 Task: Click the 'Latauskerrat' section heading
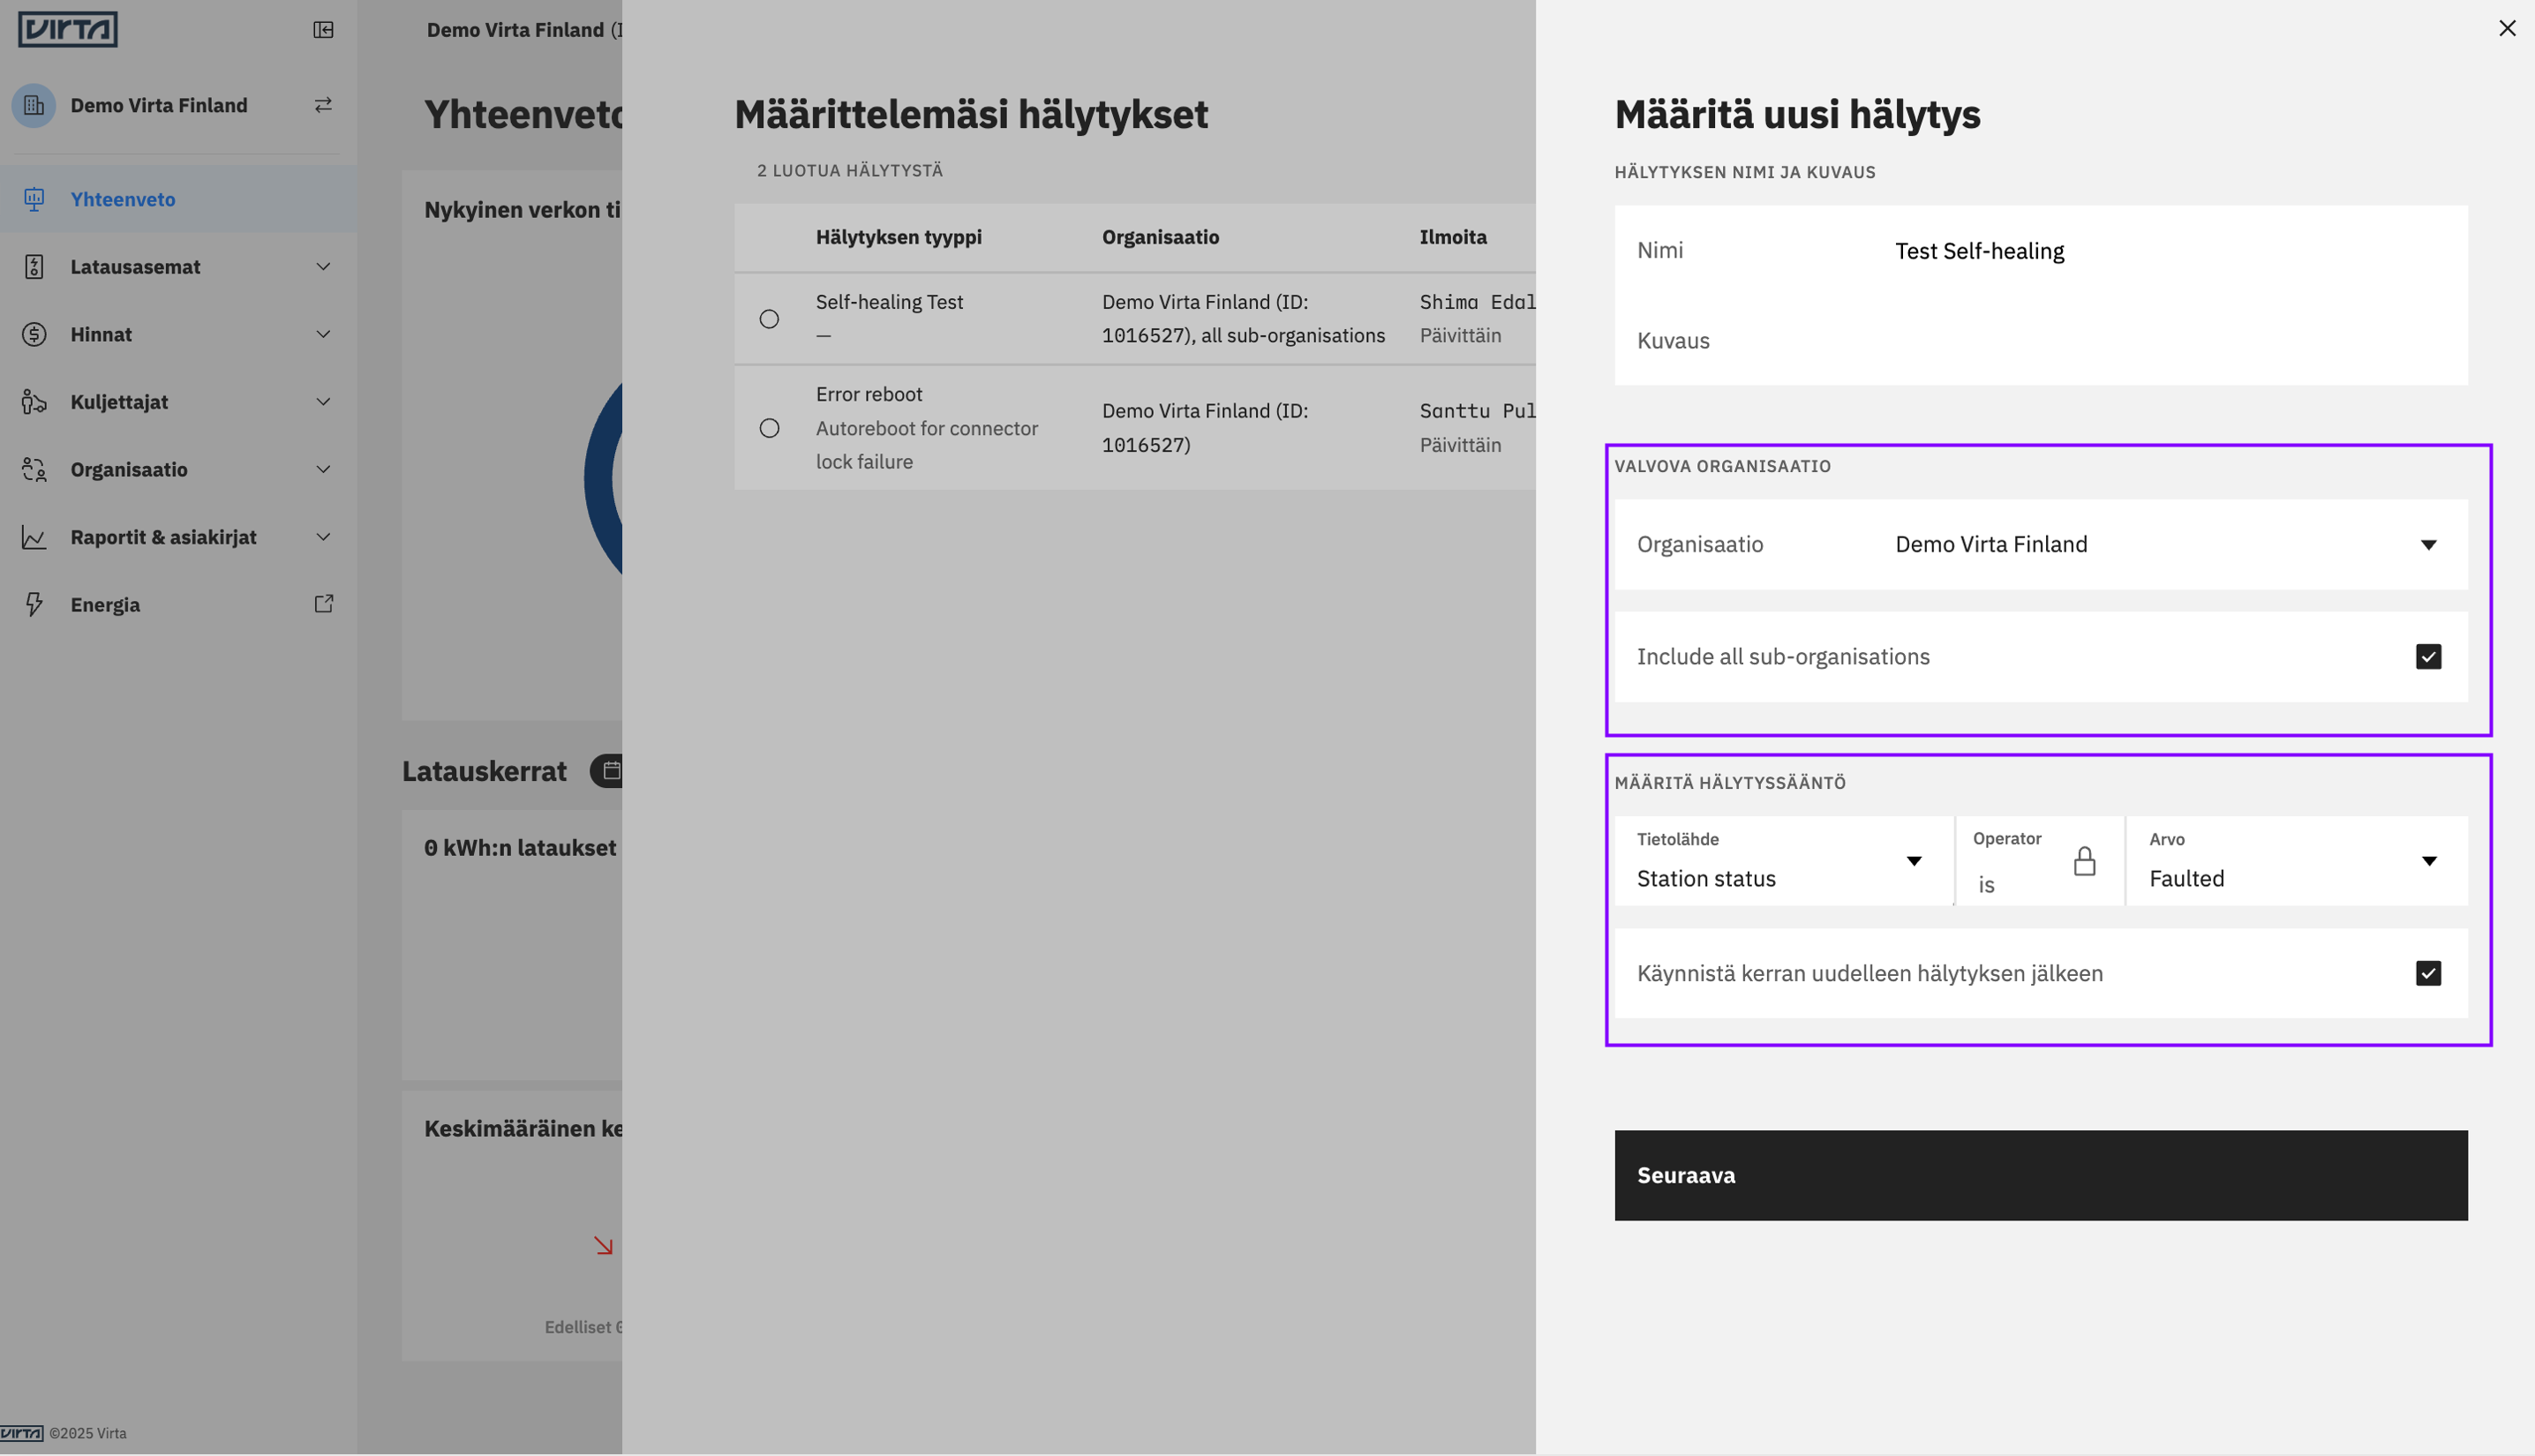click(484, 771)
